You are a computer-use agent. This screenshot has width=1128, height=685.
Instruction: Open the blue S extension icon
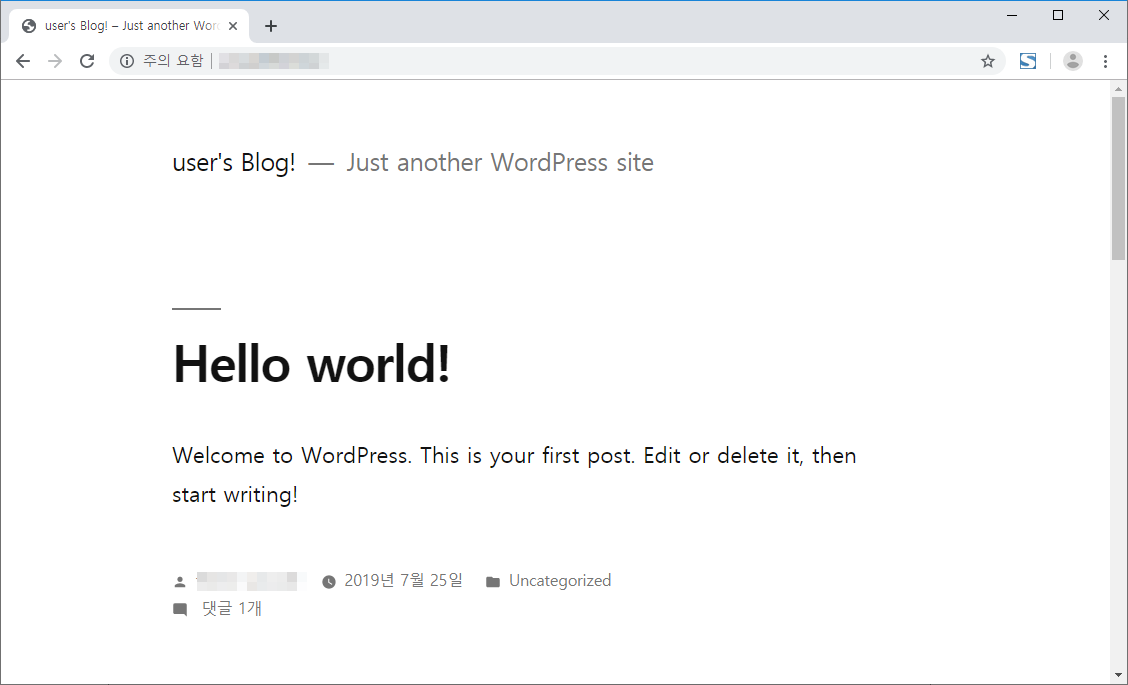1028,61
